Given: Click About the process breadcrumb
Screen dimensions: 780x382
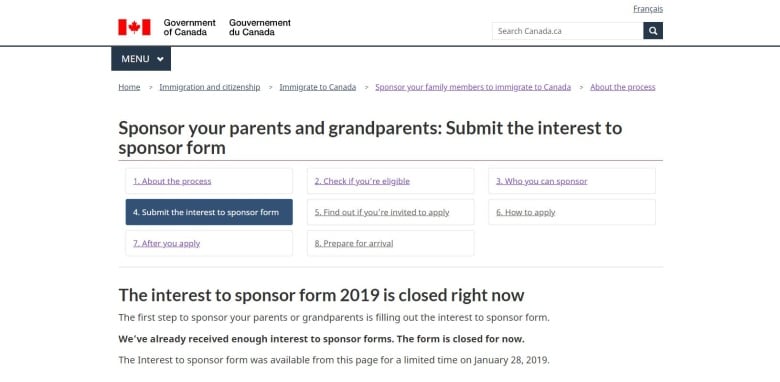Looking at the screenshot, I should (x=623, y=87).
